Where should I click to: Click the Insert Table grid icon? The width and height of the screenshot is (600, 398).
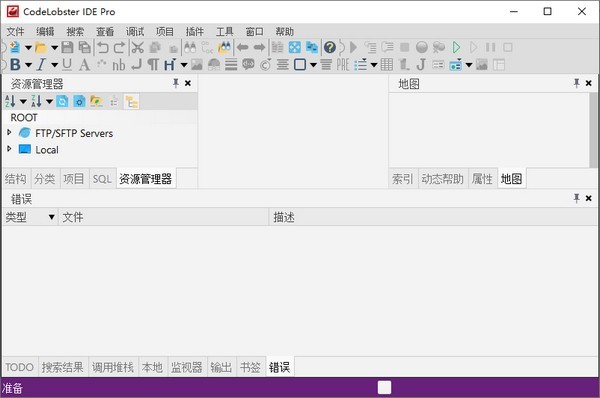tap(387, 65)
